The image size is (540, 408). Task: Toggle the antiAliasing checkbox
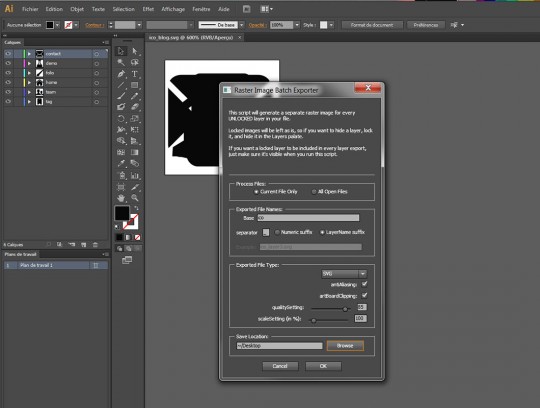(x=364, y=284)
